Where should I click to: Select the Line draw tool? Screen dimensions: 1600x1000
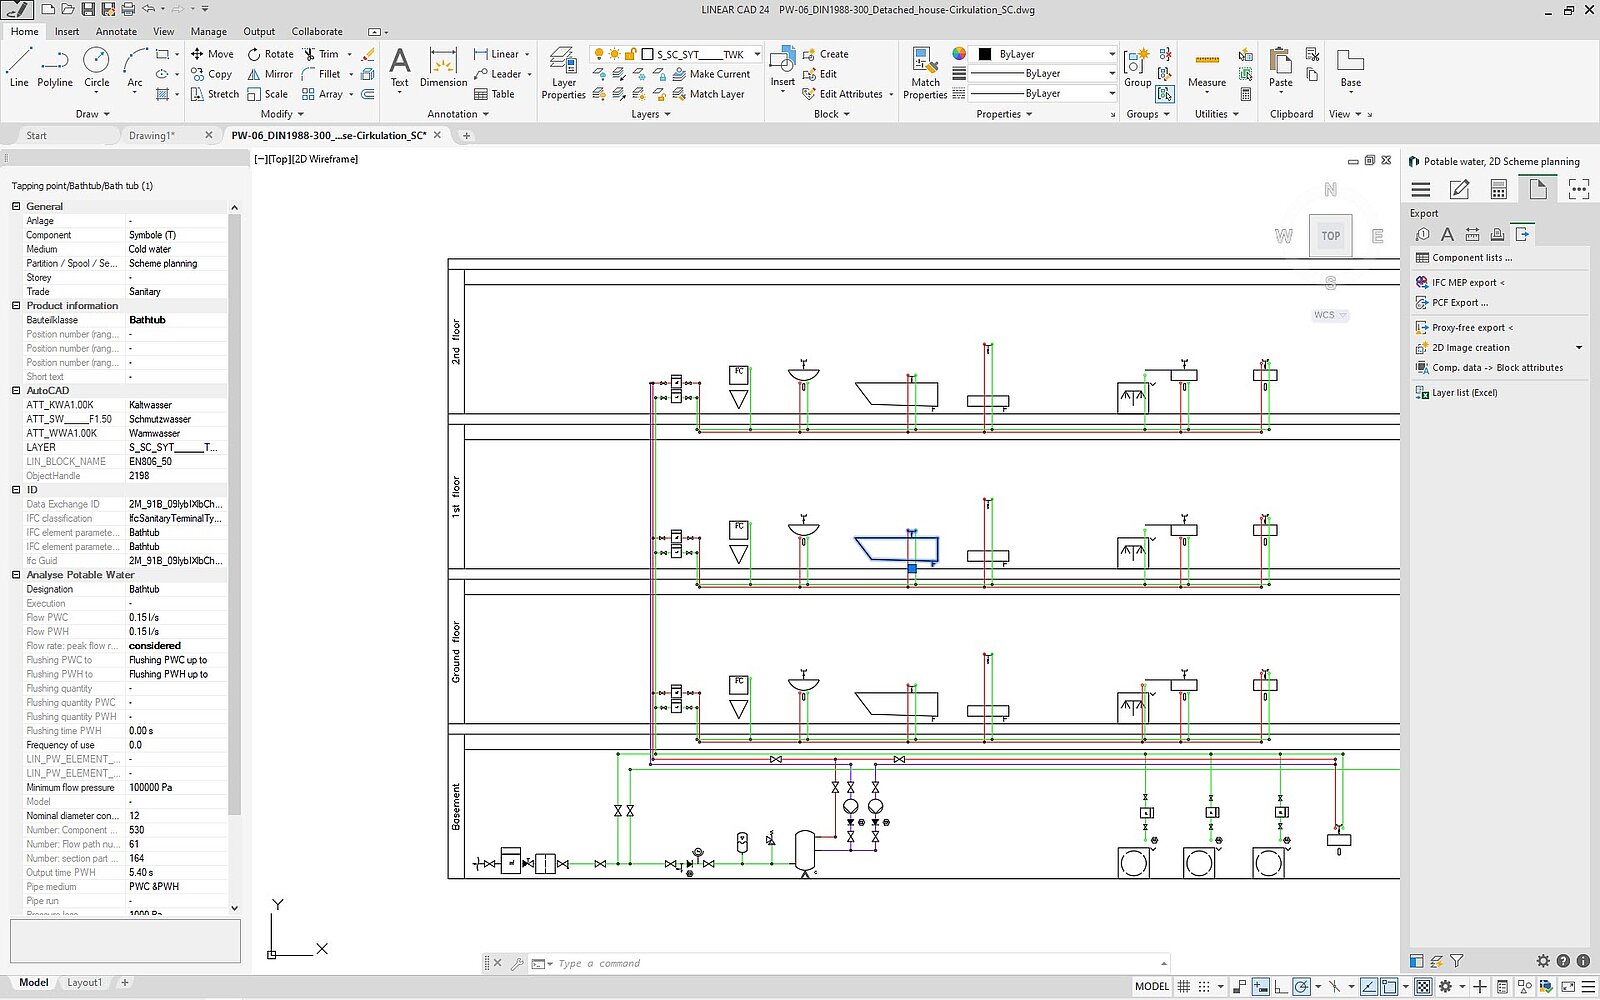19,66
